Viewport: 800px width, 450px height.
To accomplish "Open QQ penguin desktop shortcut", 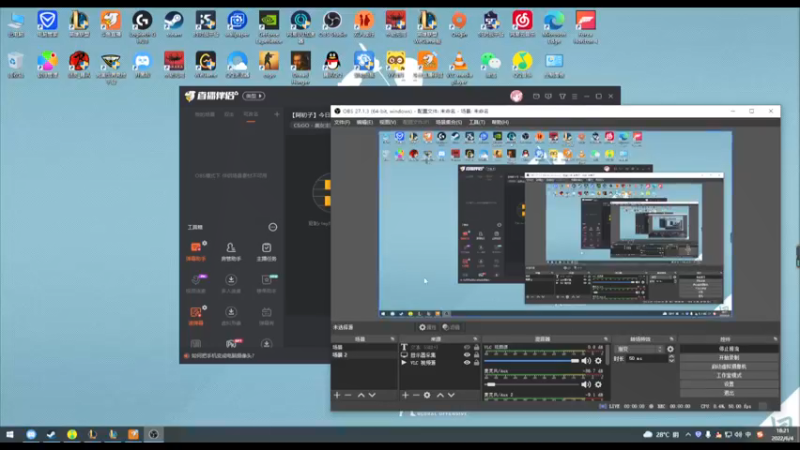I will [332, 64].
